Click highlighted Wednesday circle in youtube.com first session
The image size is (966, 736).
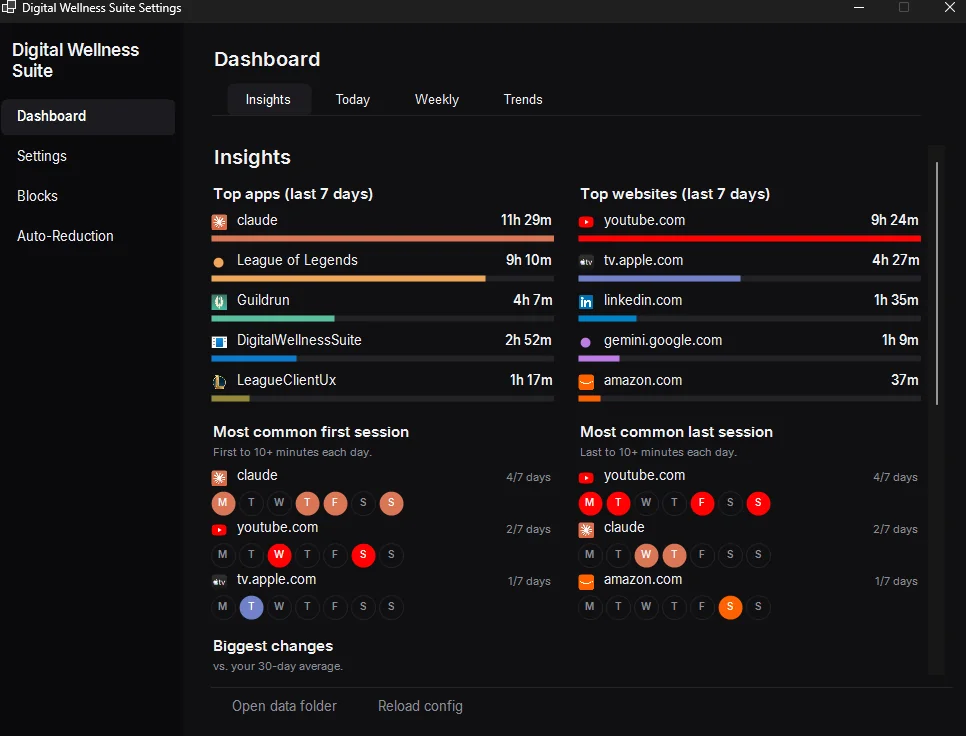coord(279,554)
